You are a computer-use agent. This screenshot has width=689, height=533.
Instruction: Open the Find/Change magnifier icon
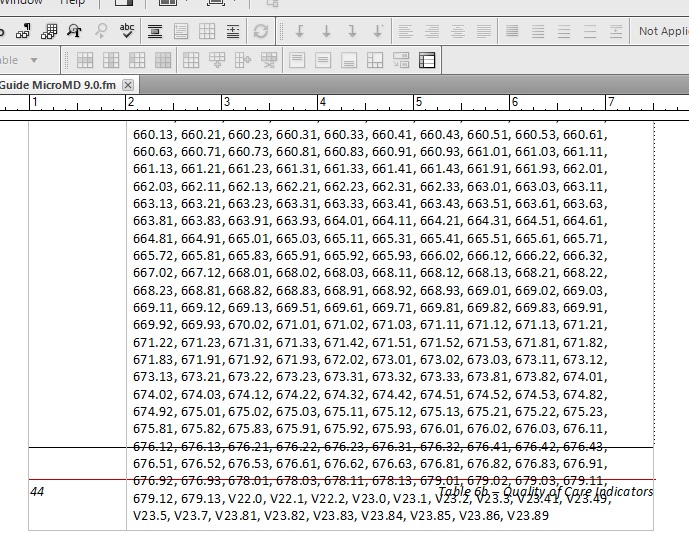(75, 31)
